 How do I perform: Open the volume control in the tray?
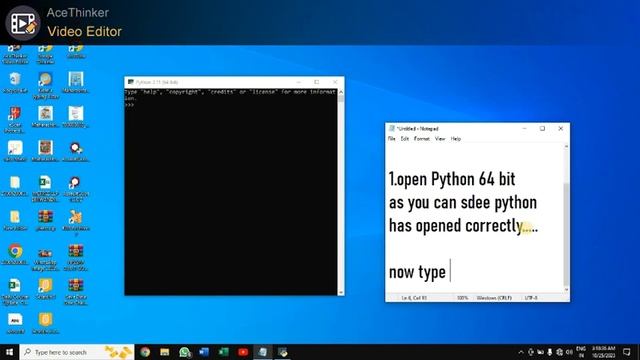coord(569,352)
